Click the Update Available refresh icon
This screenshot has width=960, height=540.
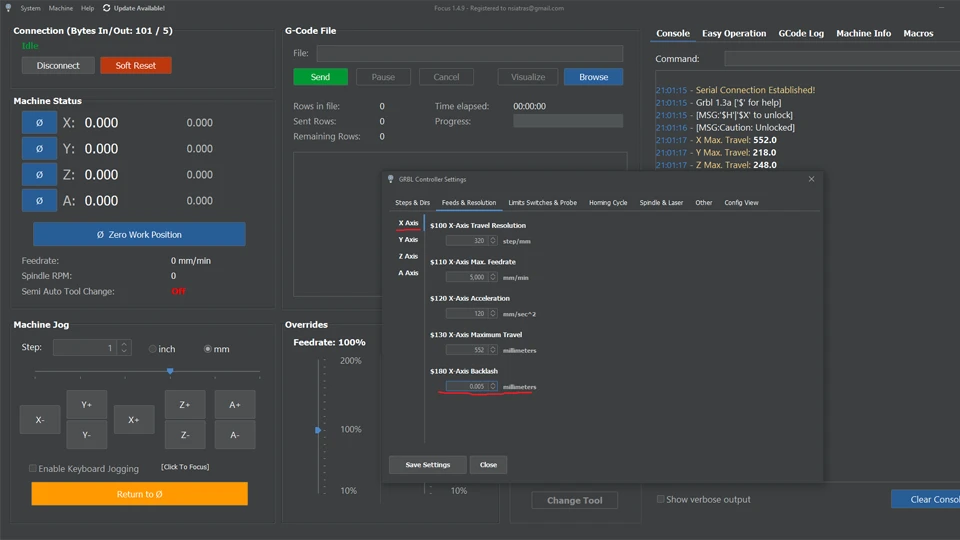pos(107,8)
